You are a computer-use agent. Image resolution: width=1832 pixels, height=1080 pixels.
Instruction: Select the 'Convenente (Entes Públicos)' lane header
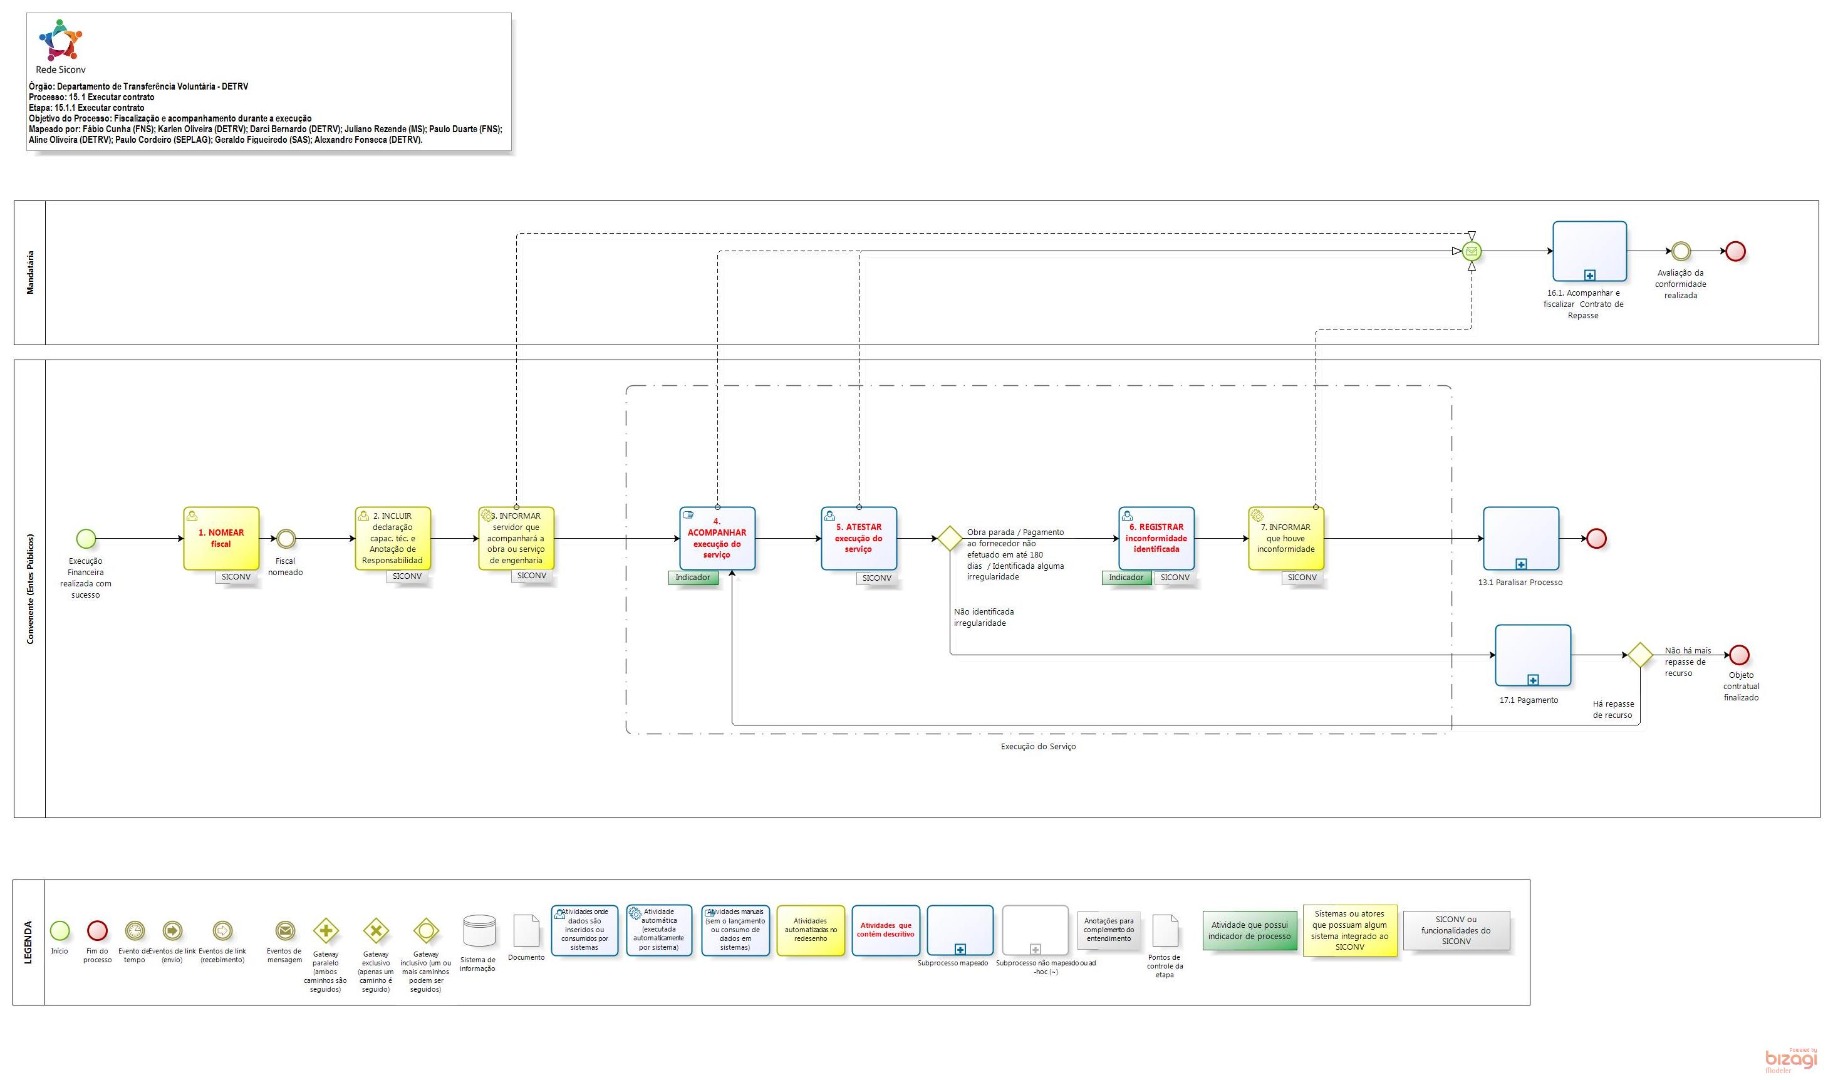30,588
